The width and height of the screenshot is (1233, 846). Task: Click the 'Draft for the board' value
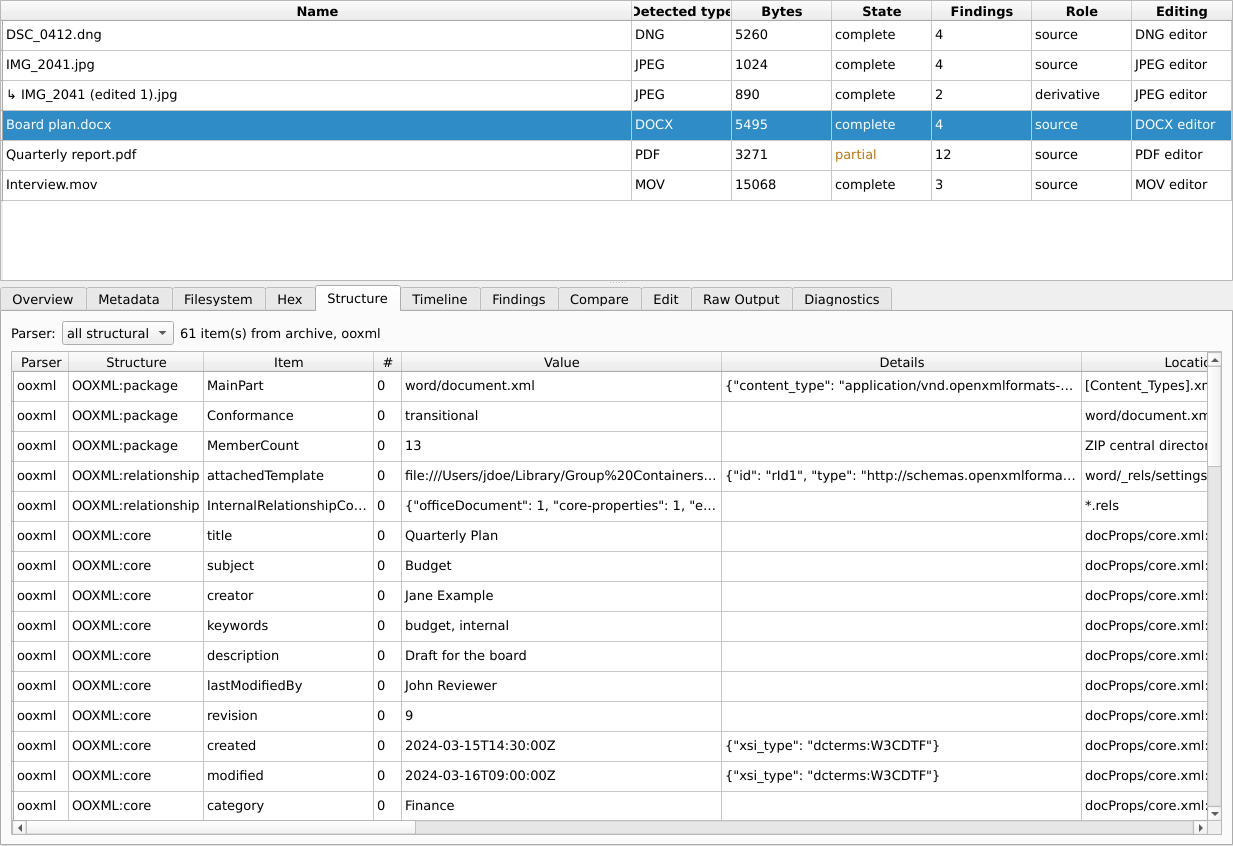[561, 656]
